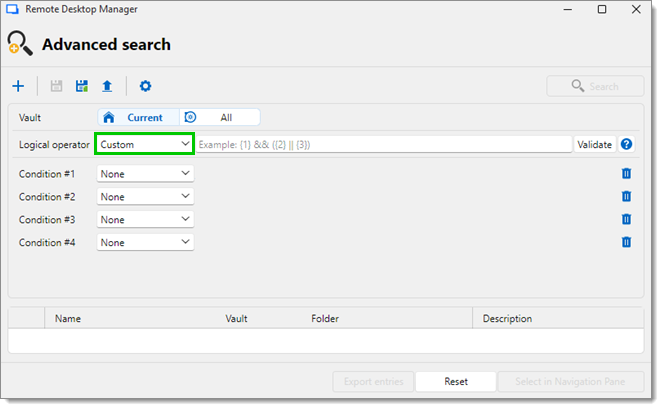Expand the Condition #1 dropdown
The height and width of the screenshot is (409, 662).
145,174
